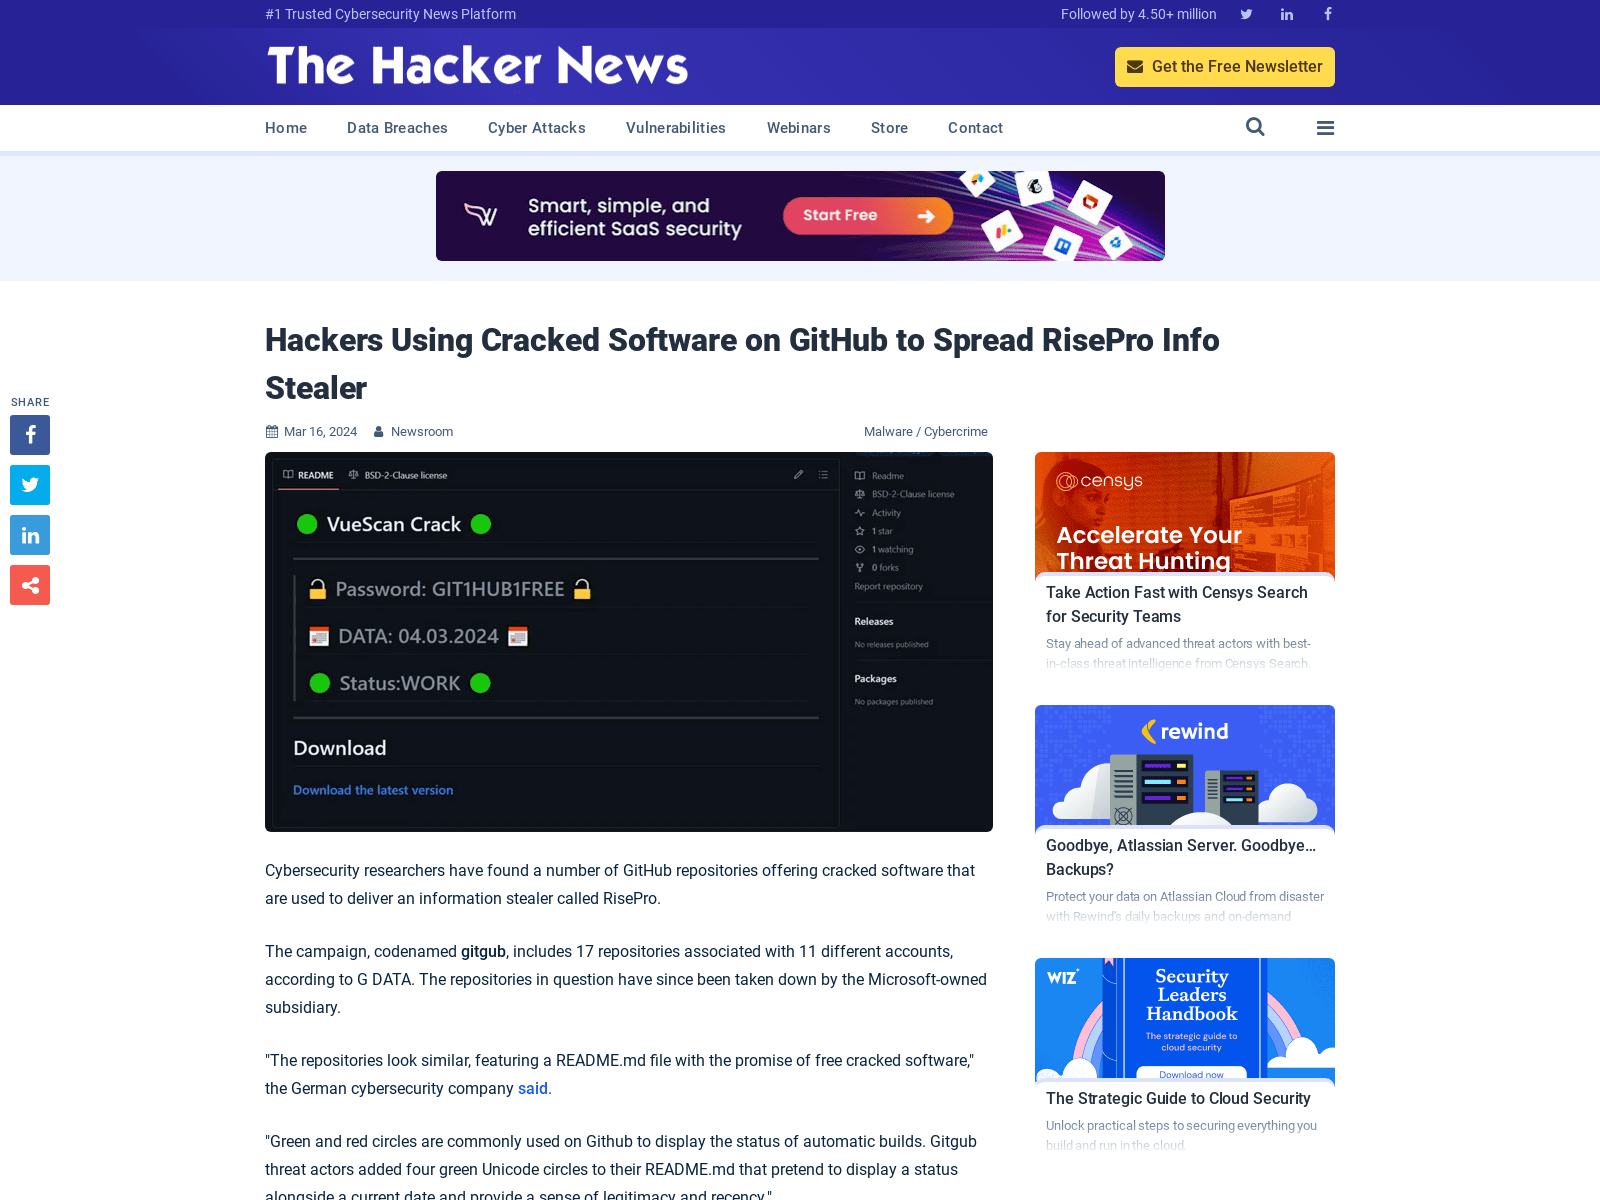Screen dimensions: 1600x1200
Task: Click the bold 'gitgub' campaign name
Action: tap(483, 952)
